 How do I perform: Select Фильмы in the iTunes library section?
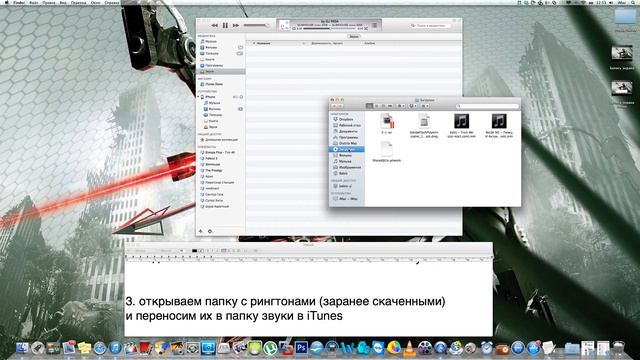tap(211, 47)
